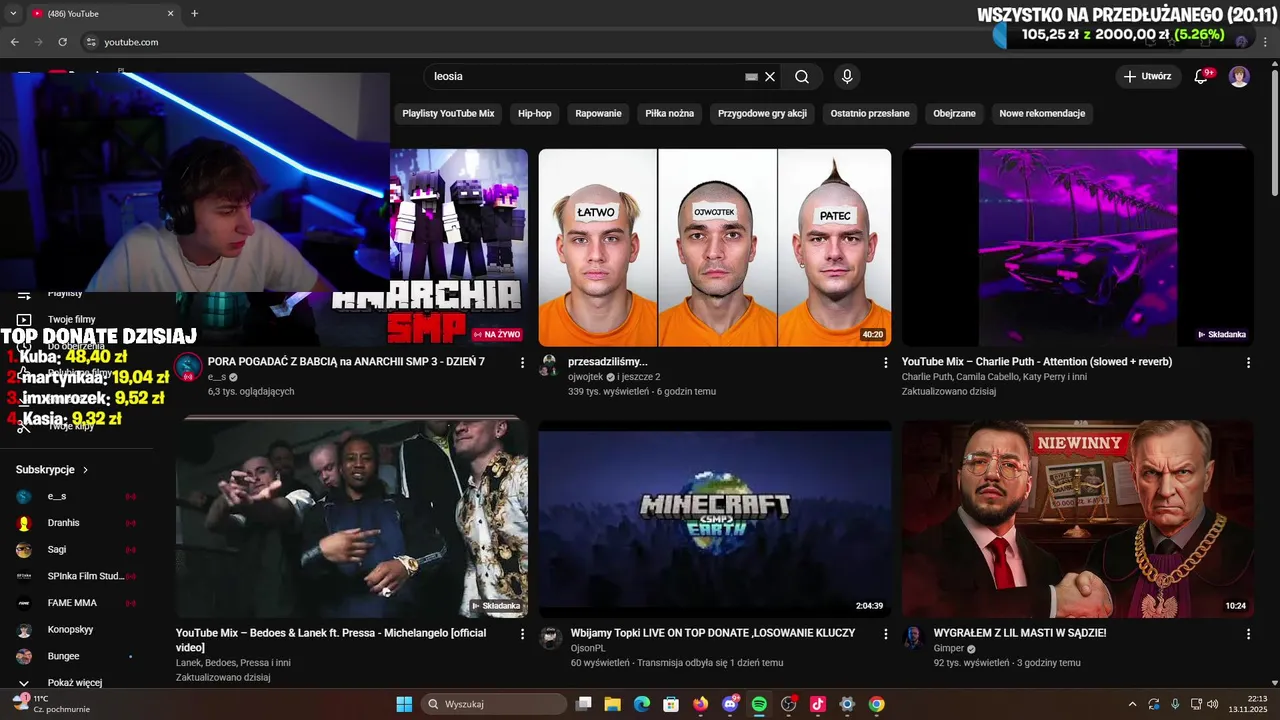Screen dimensions: 1280x720
Task: Open the purple palm trees mix thumbnail
Action: pyautogui.click(x=1077, y=248)
